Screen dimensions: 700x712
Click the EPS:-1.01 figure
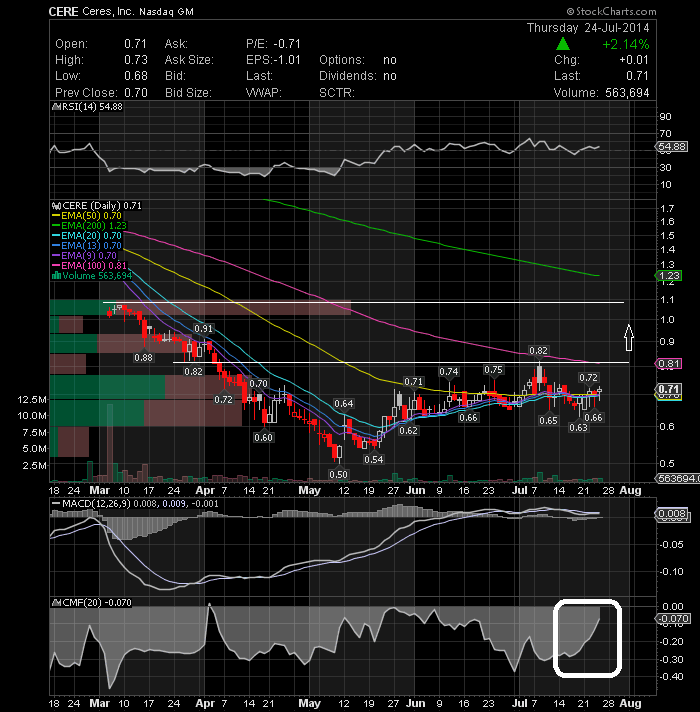(x=273, y=60)
